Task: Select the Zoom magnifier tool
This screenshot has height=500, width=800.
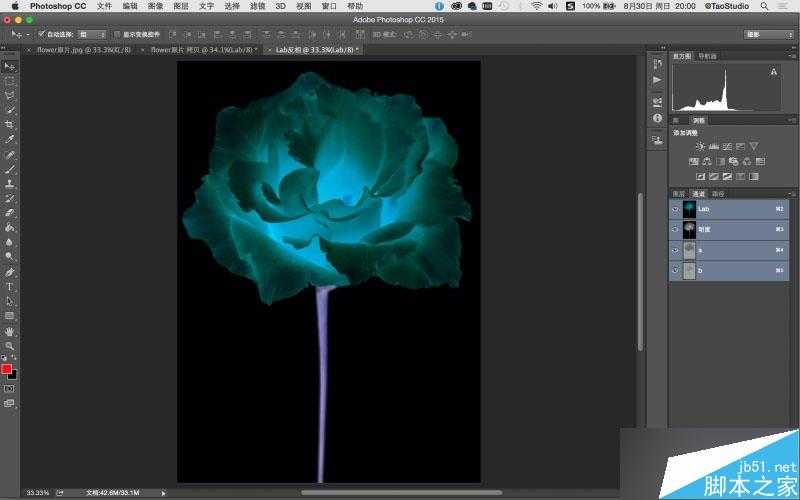Action: (x=10, y=345)
